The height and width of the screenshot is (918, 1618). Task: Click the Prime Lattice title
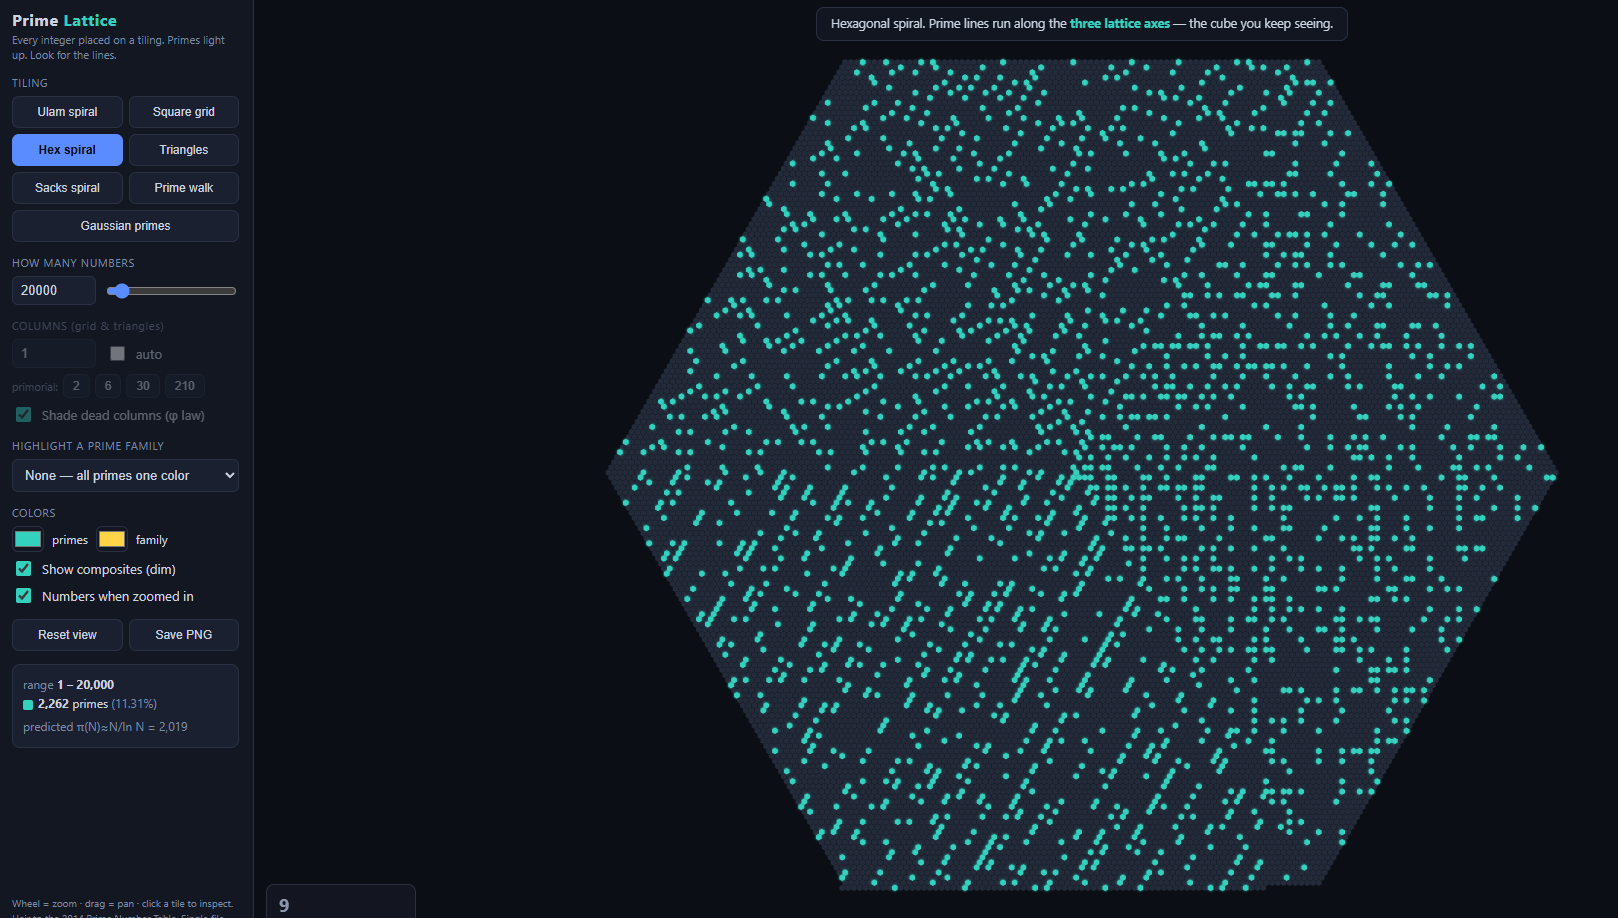64,20
